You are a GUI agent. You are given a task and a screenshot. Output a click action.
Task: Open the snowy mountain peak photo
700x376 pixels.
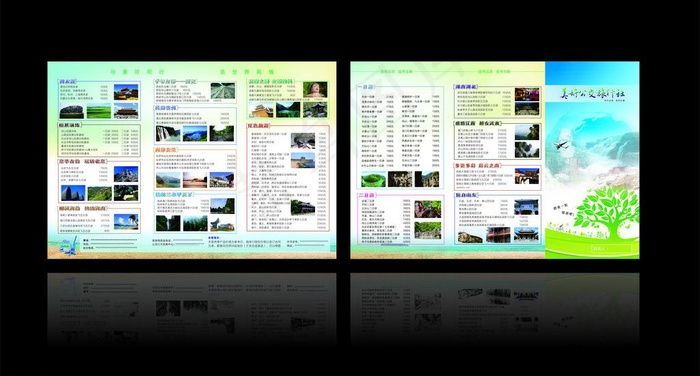pos(126,174)
